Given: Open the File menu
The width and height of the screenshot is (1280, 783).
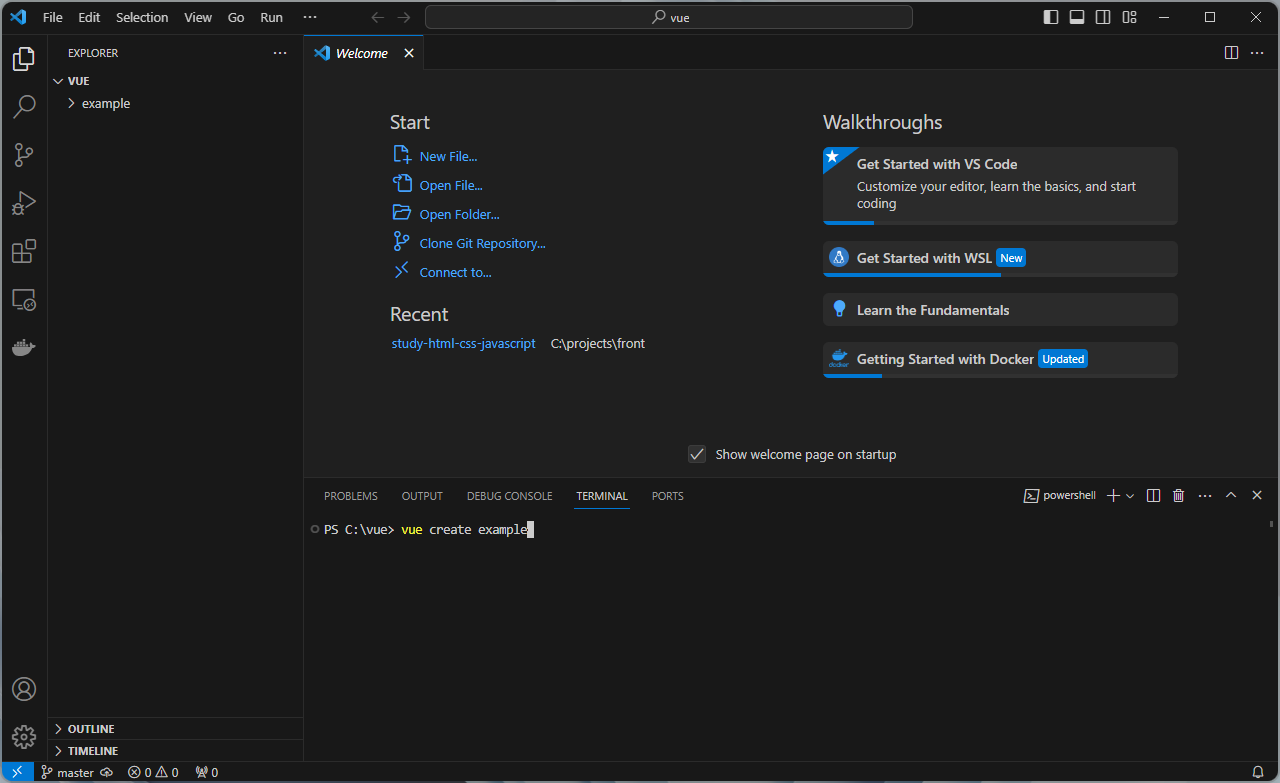Looking at the screenshot, I should coord(53,17).
